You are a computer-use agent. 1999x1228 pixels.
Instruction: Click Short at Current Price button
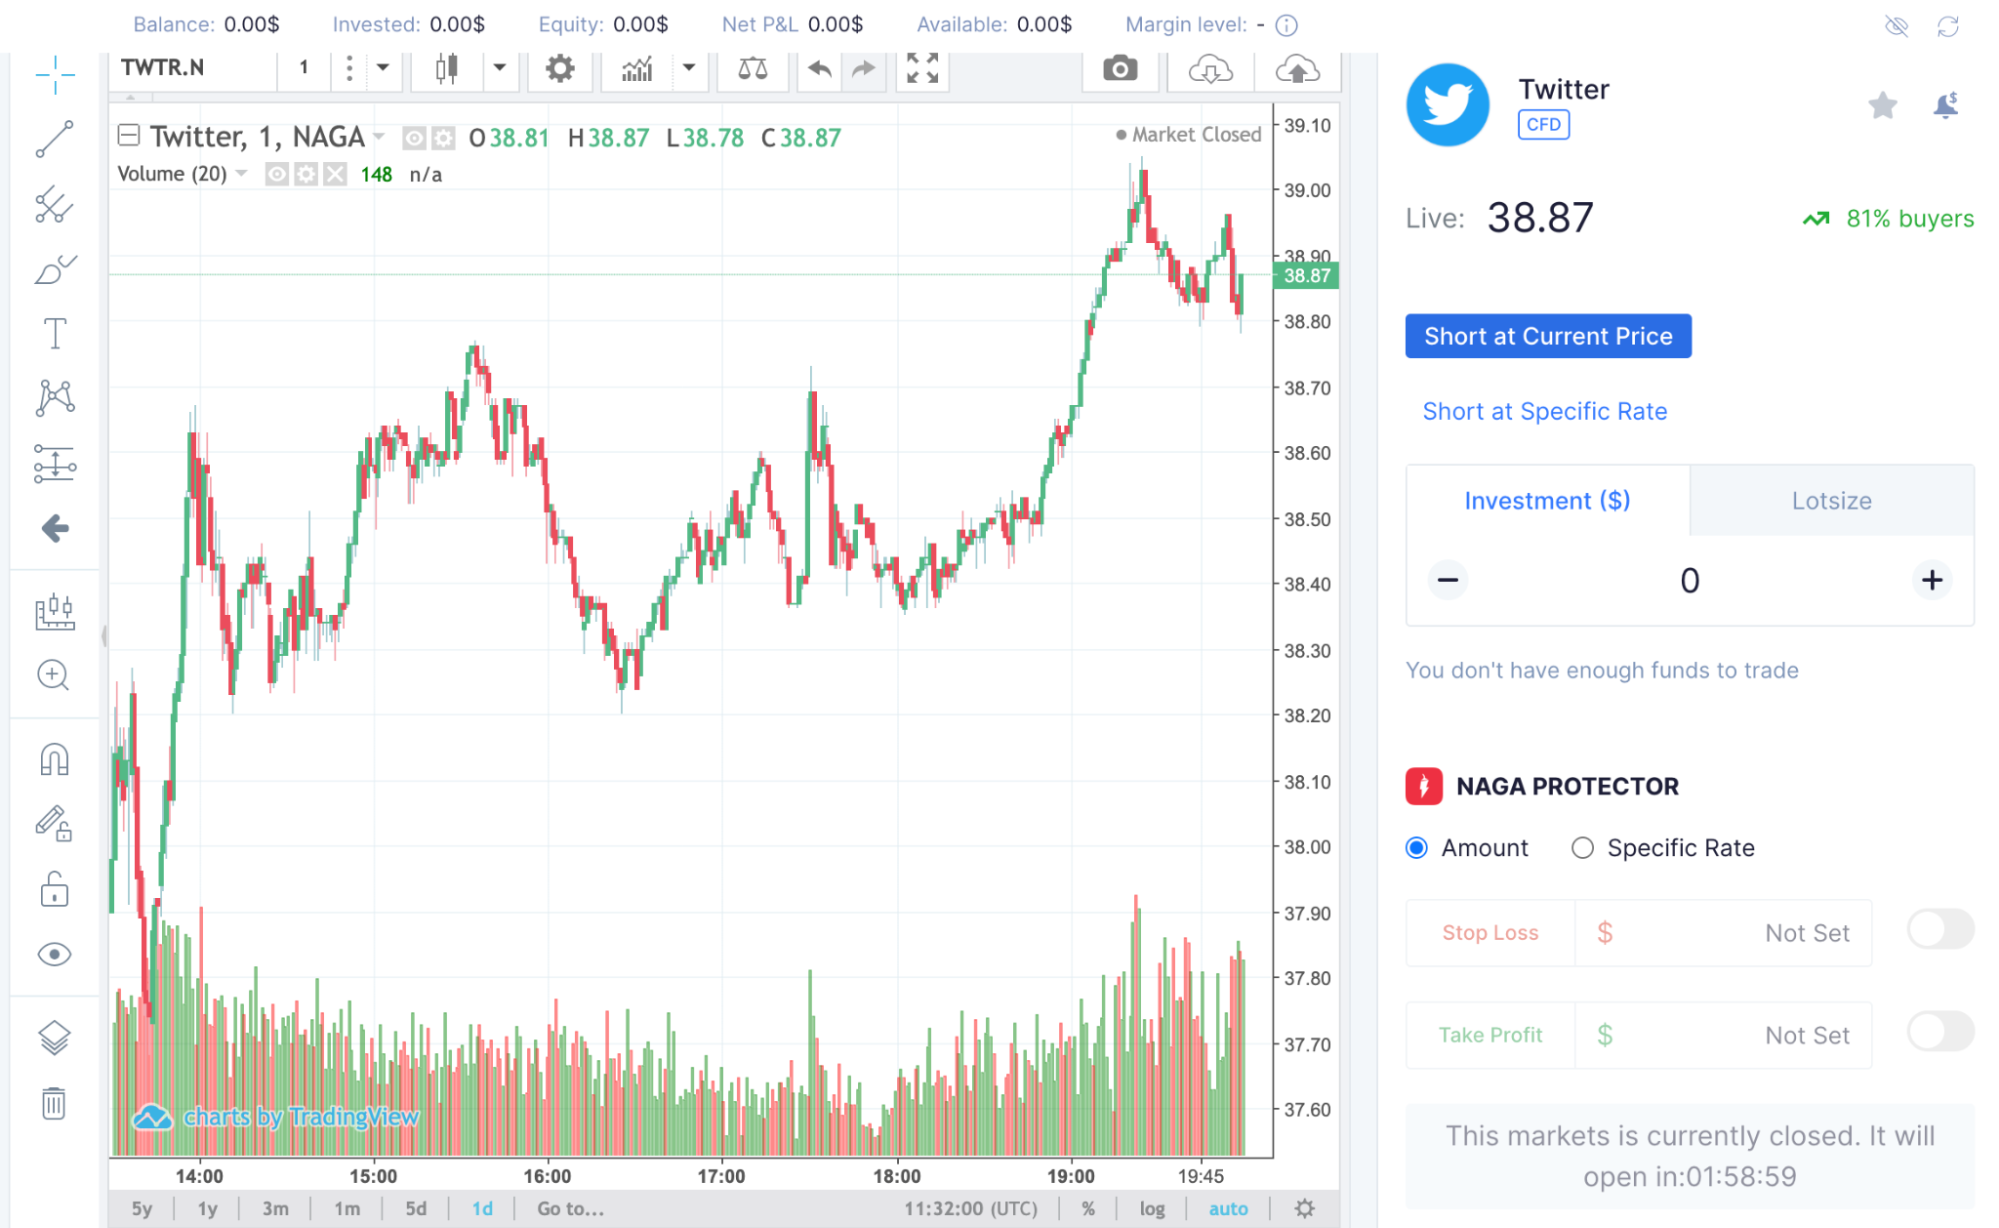click(x=1548, y=336)
